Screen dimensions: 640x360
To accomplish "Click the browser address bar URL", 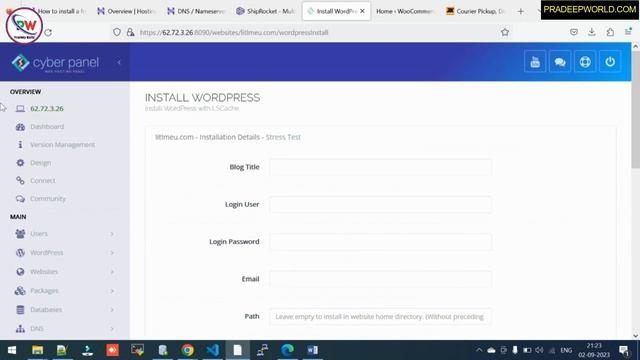I will click(234, 32).
